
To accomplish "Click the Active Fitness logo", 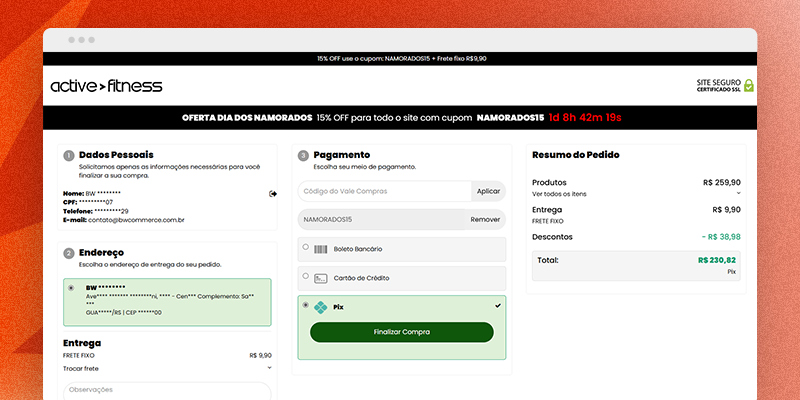I will pos(106,86).
